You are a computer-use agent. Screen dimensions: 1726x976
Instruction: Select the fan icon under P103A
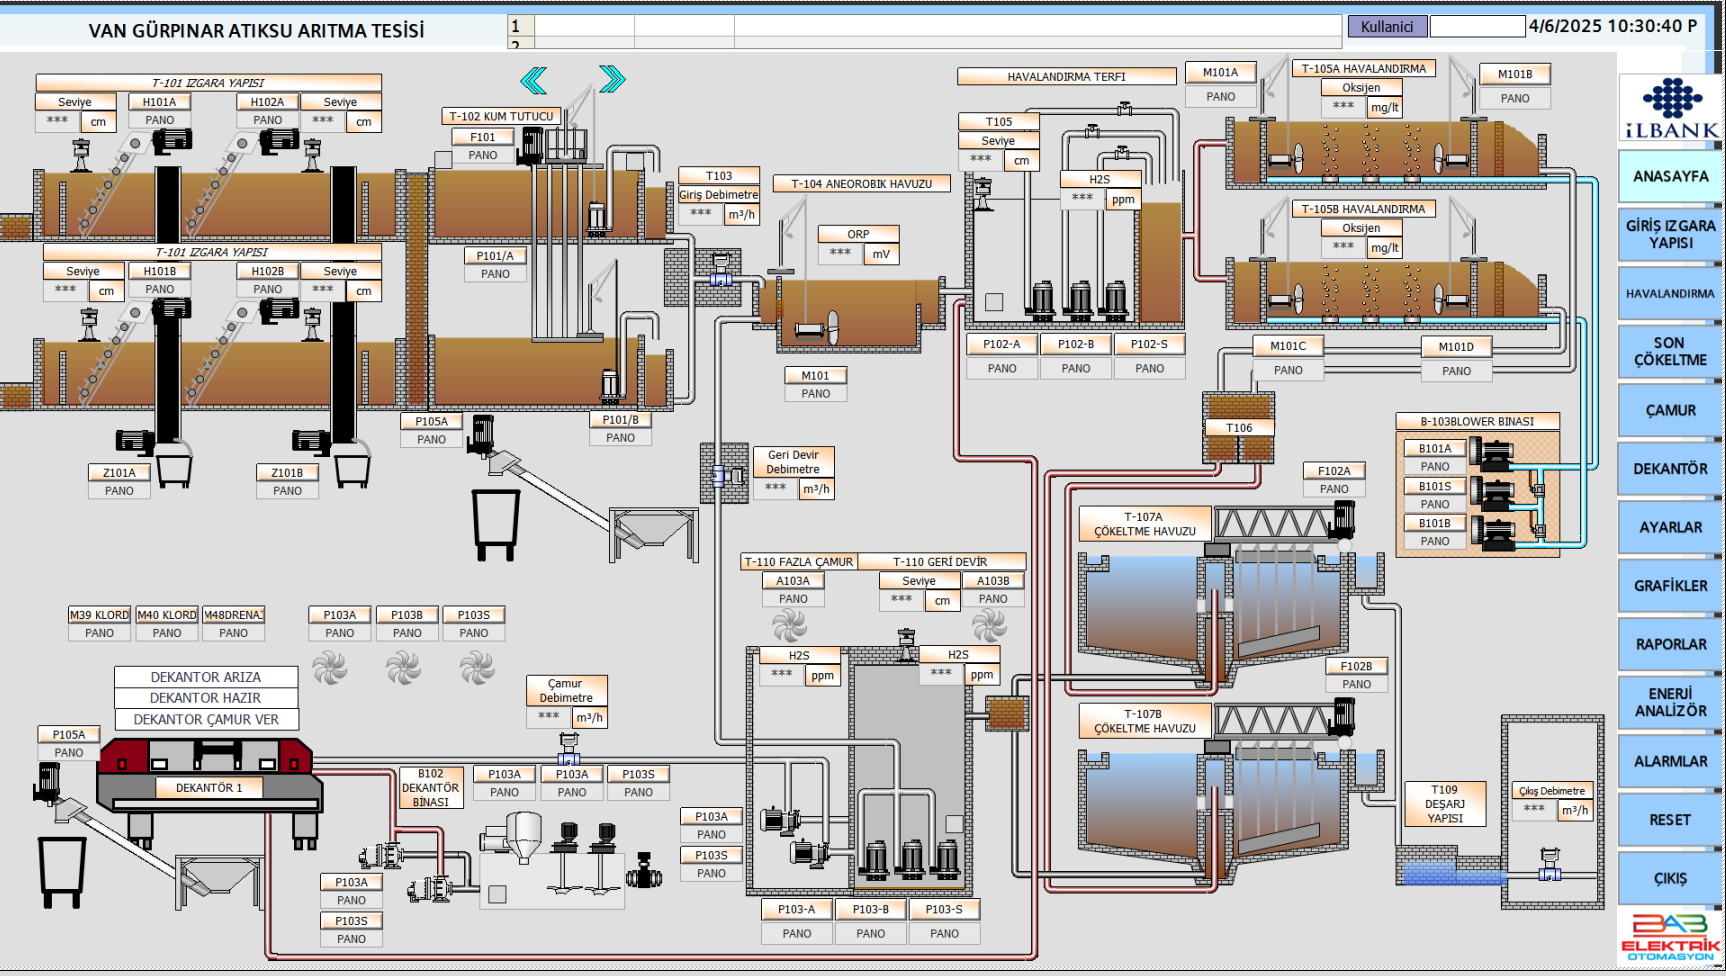[x=329, y=667]
